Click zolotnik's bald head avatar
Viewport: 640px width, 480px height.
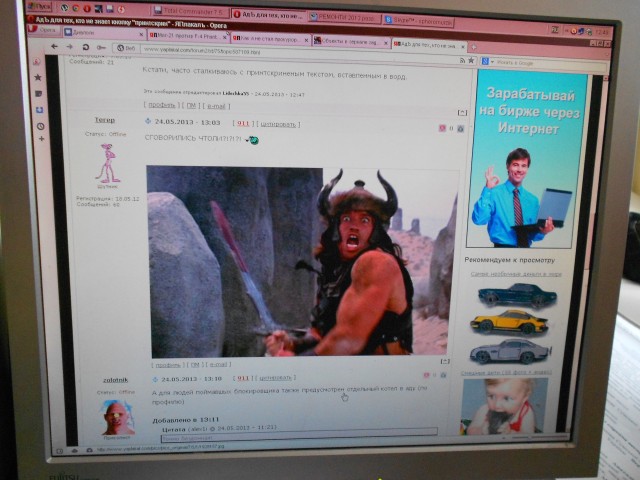pyautogui.click(x=117, y=417)
